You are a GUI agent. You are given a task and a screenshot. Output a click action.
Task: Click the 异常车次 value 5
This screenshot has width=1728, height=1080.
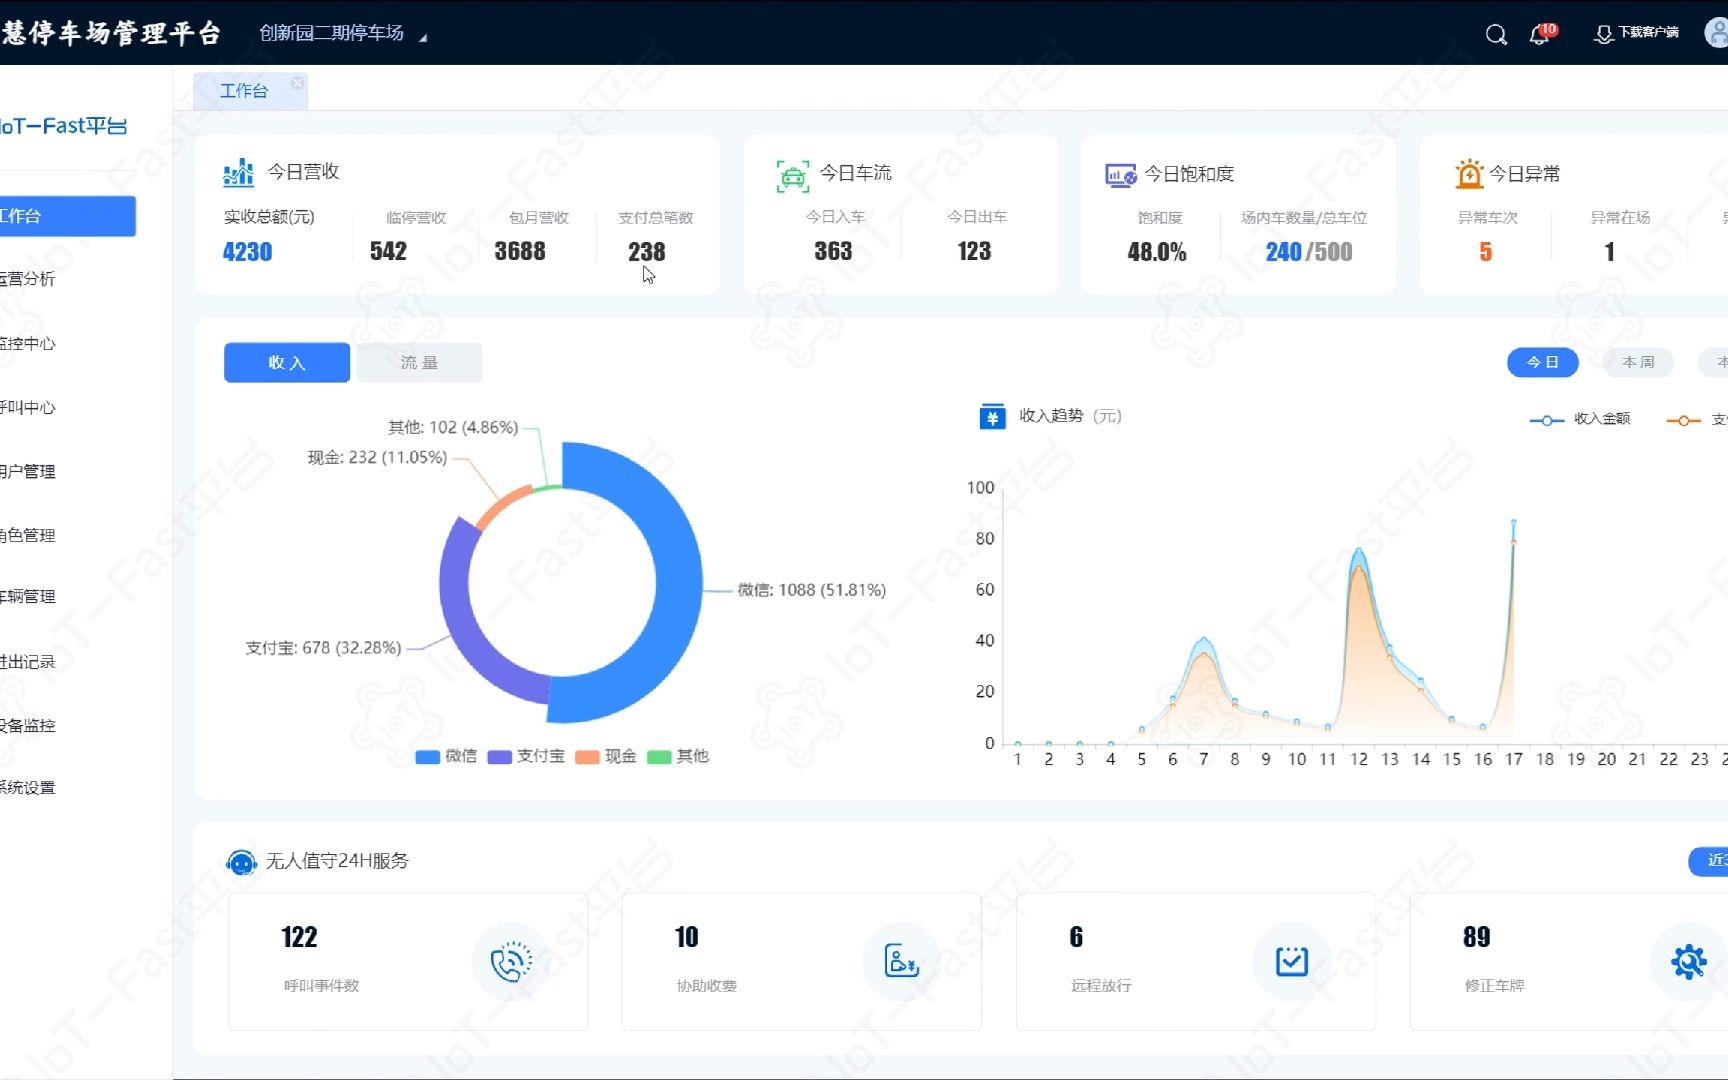(1486, 252)
